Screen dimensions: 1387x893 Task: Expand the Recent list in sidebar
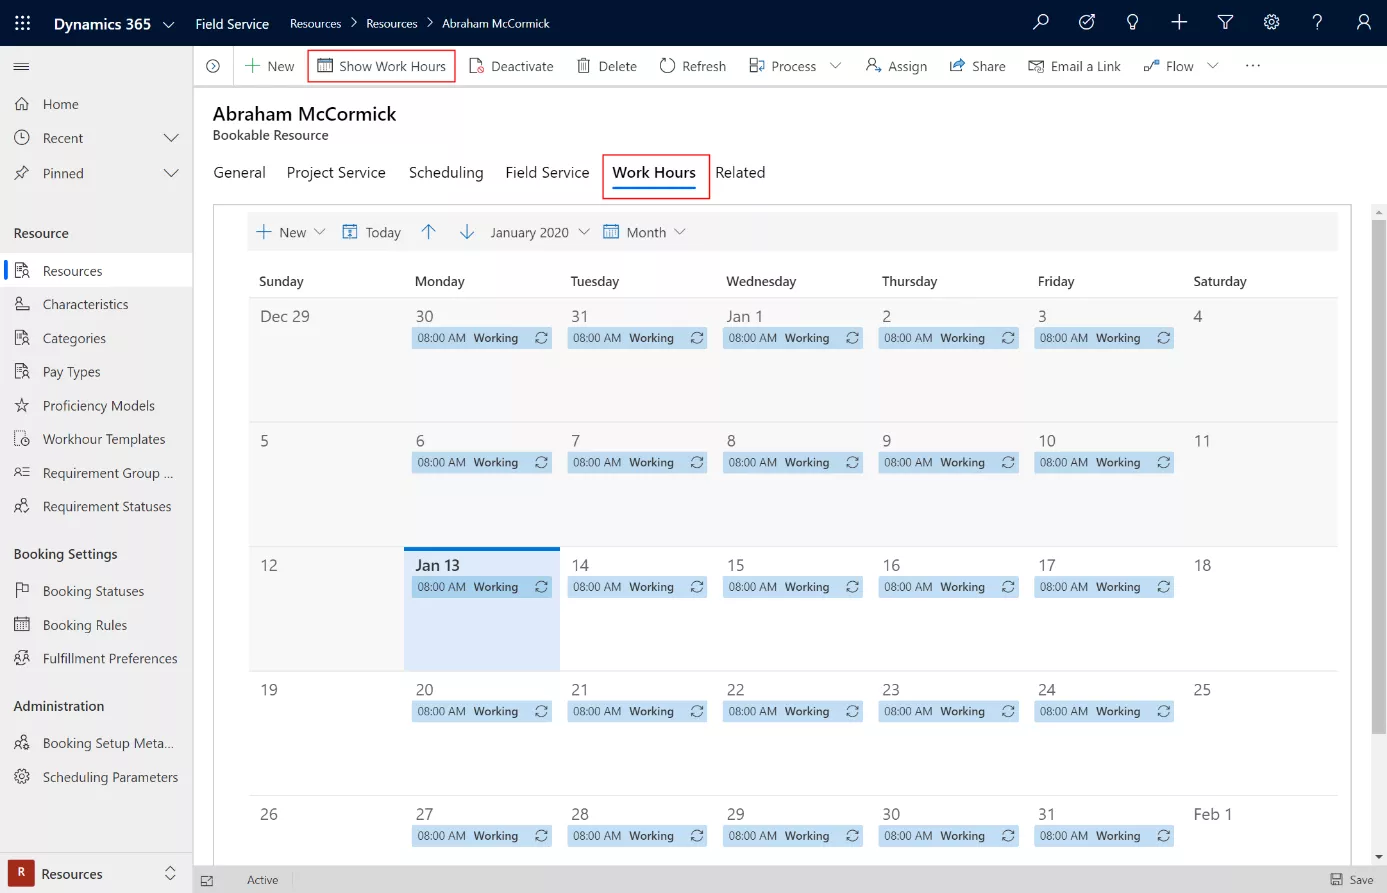click(171, 138)
